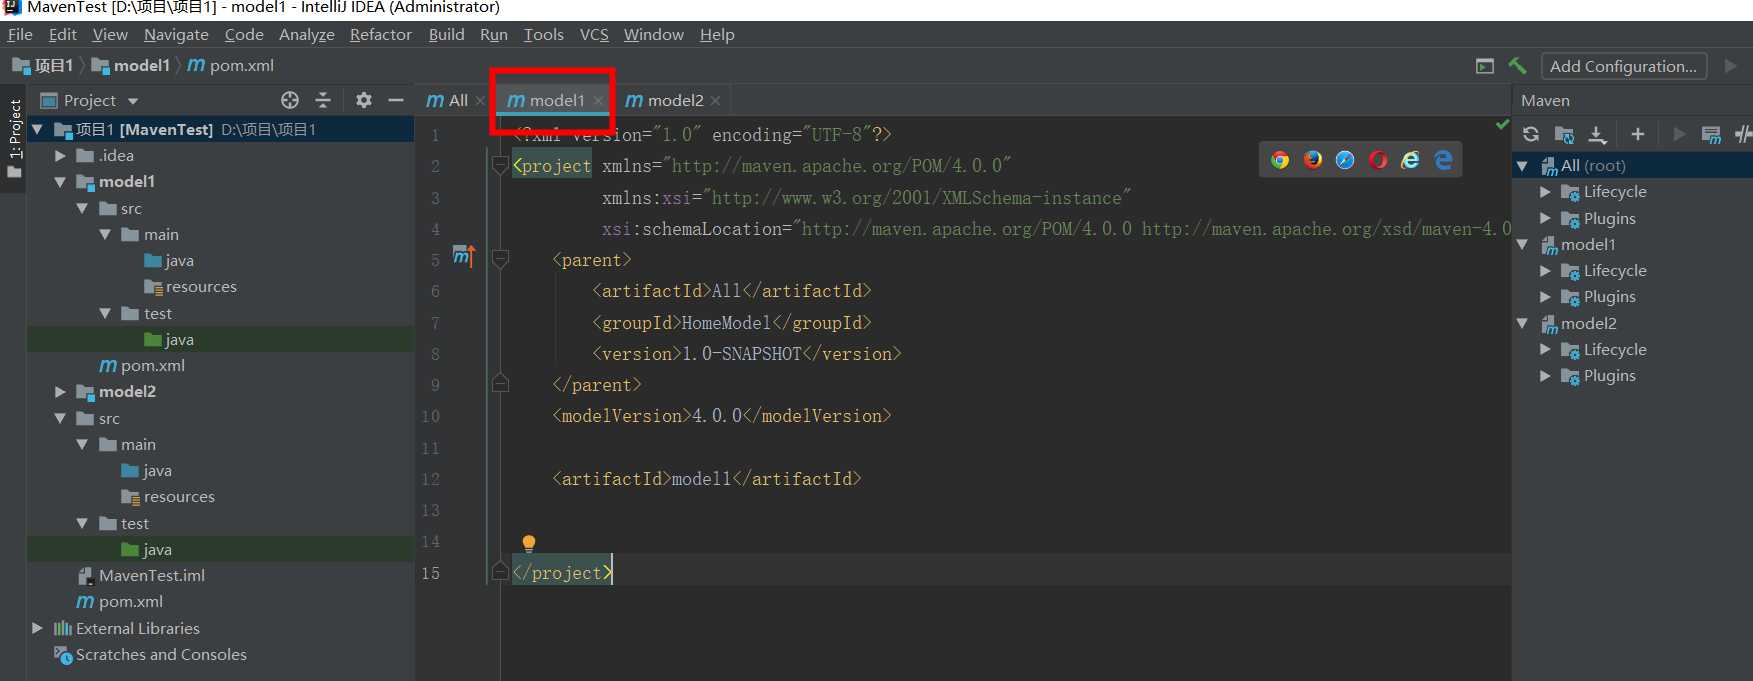1753x681 pixels.
Task: Click groupId HomeModel line in editor
Action: (731, 323)
